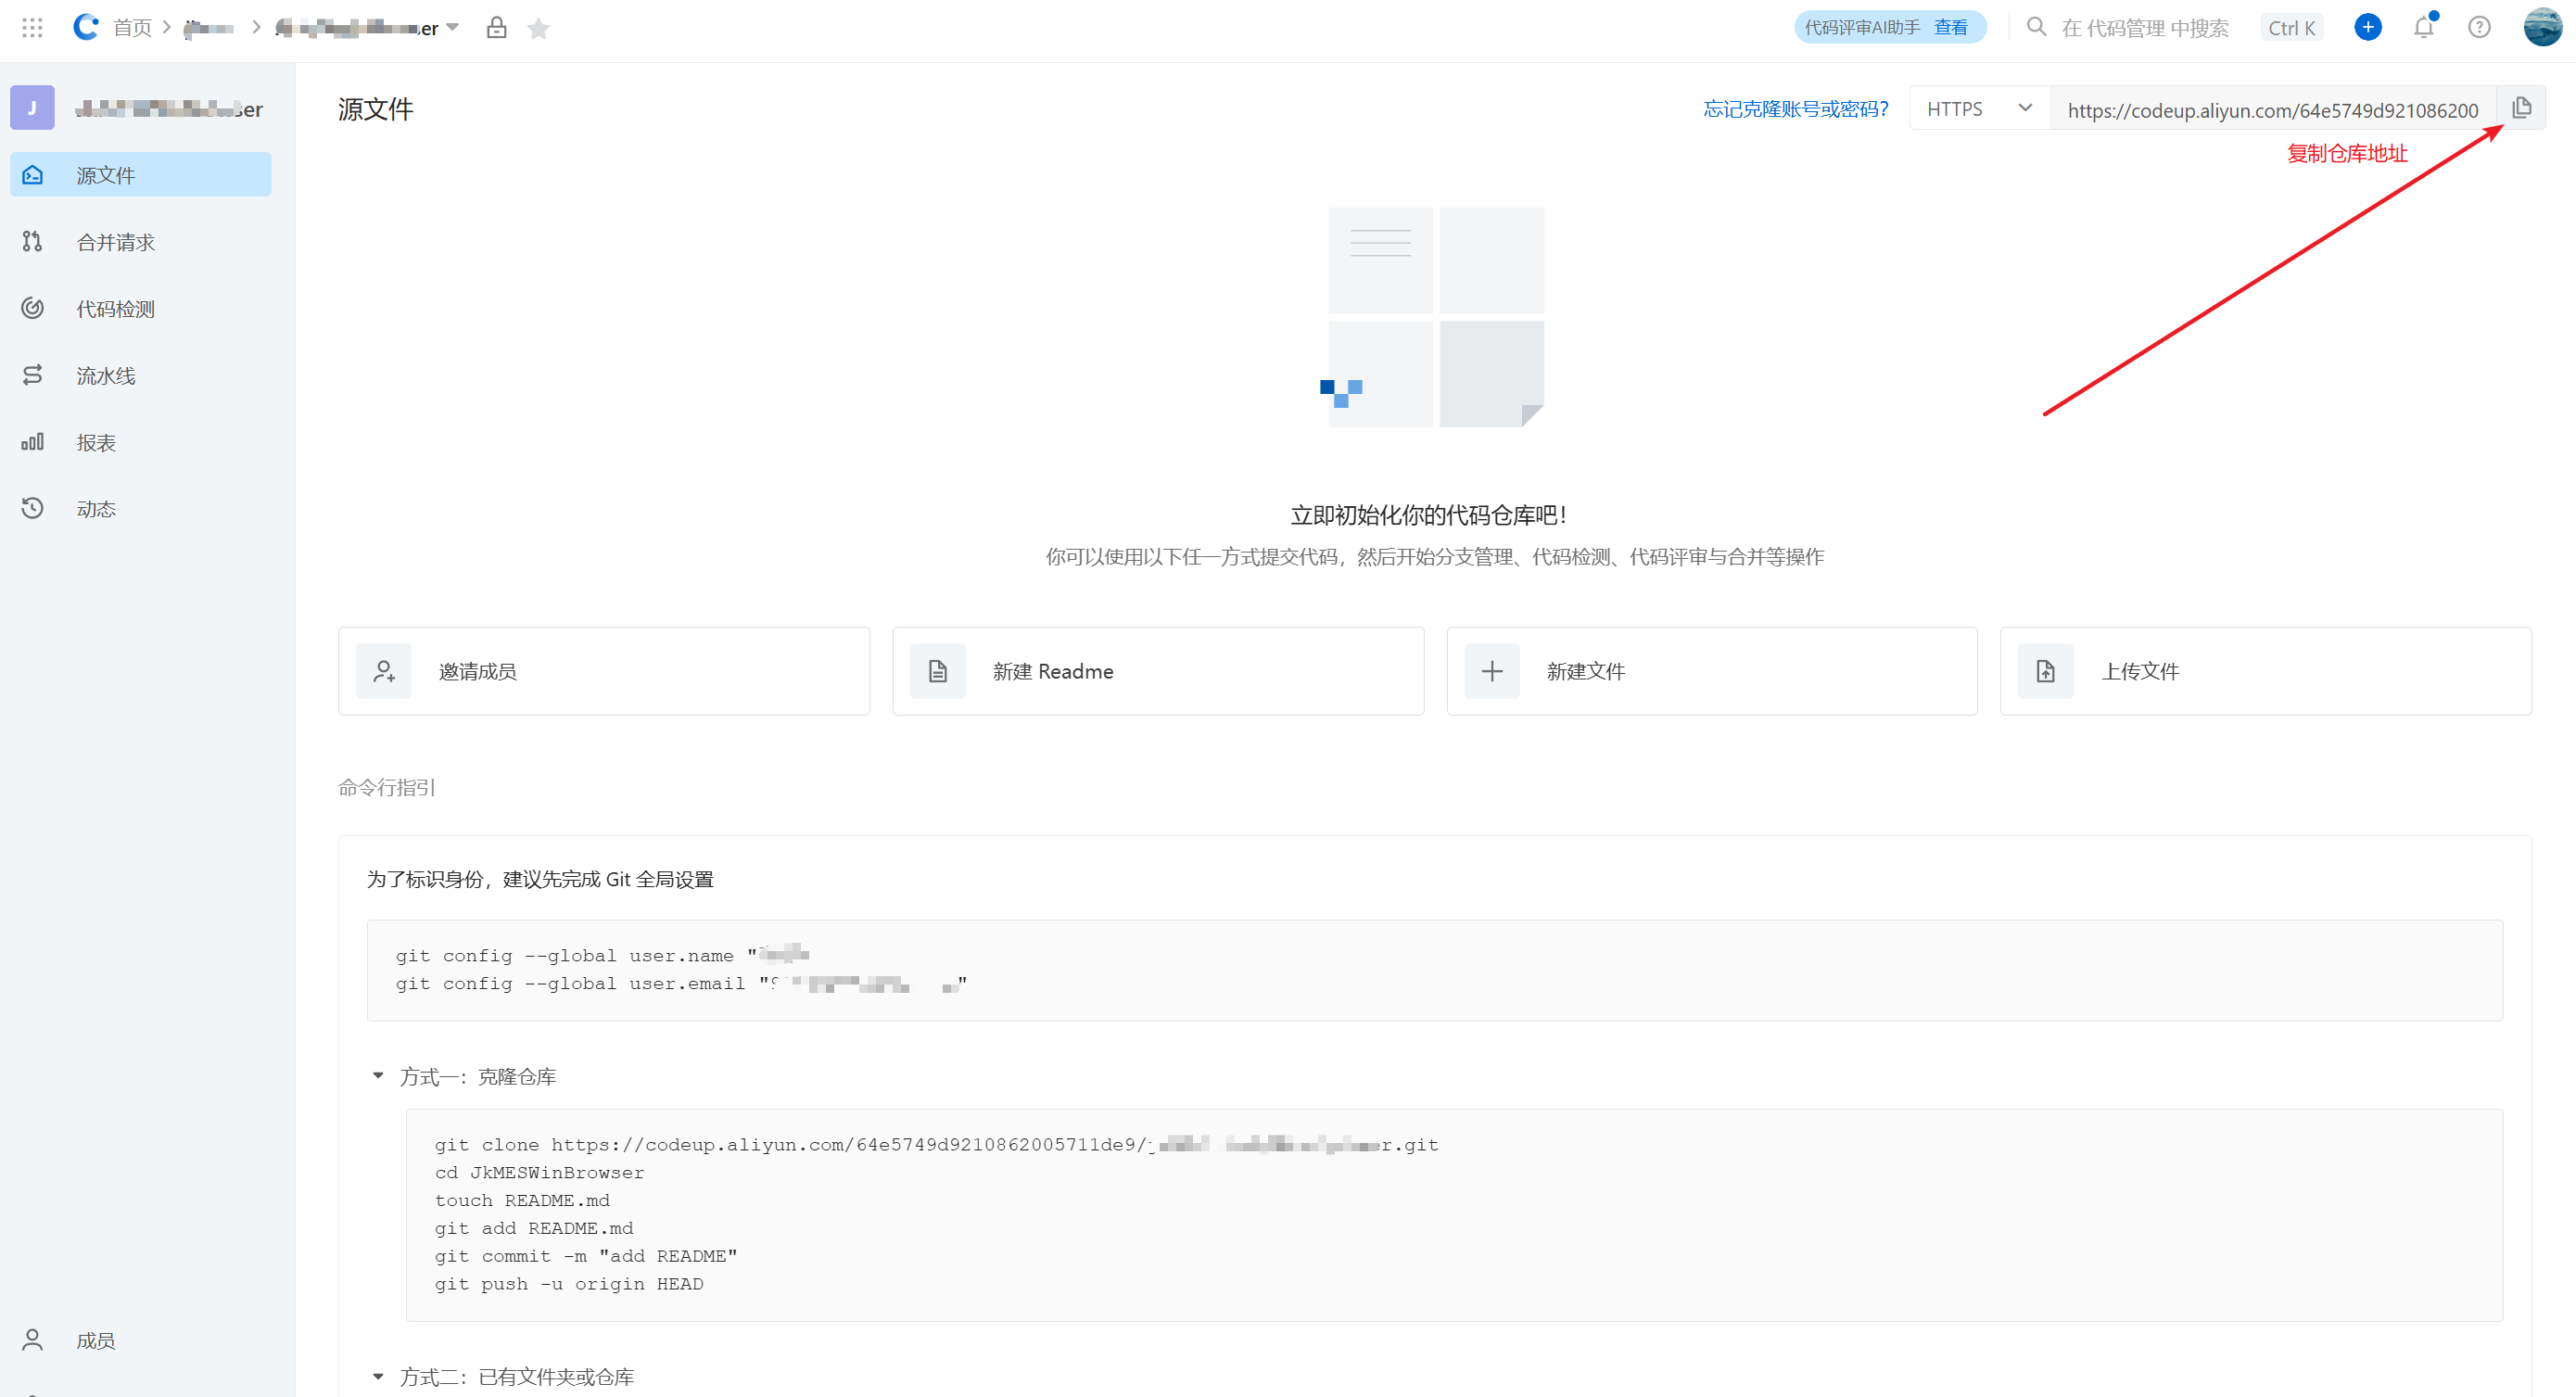This screenshot has width=2576, height=1397.
Task: Click the lock visibility icon
Action: [496, 28]
